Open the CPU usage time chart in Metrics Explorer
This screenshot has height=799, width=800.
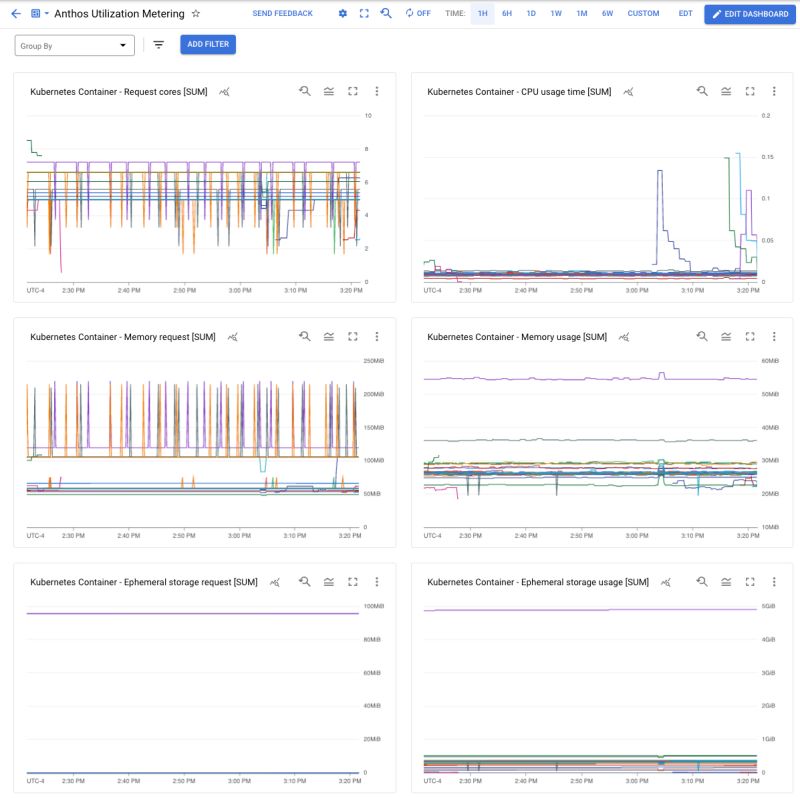click(x=701, y=91)
